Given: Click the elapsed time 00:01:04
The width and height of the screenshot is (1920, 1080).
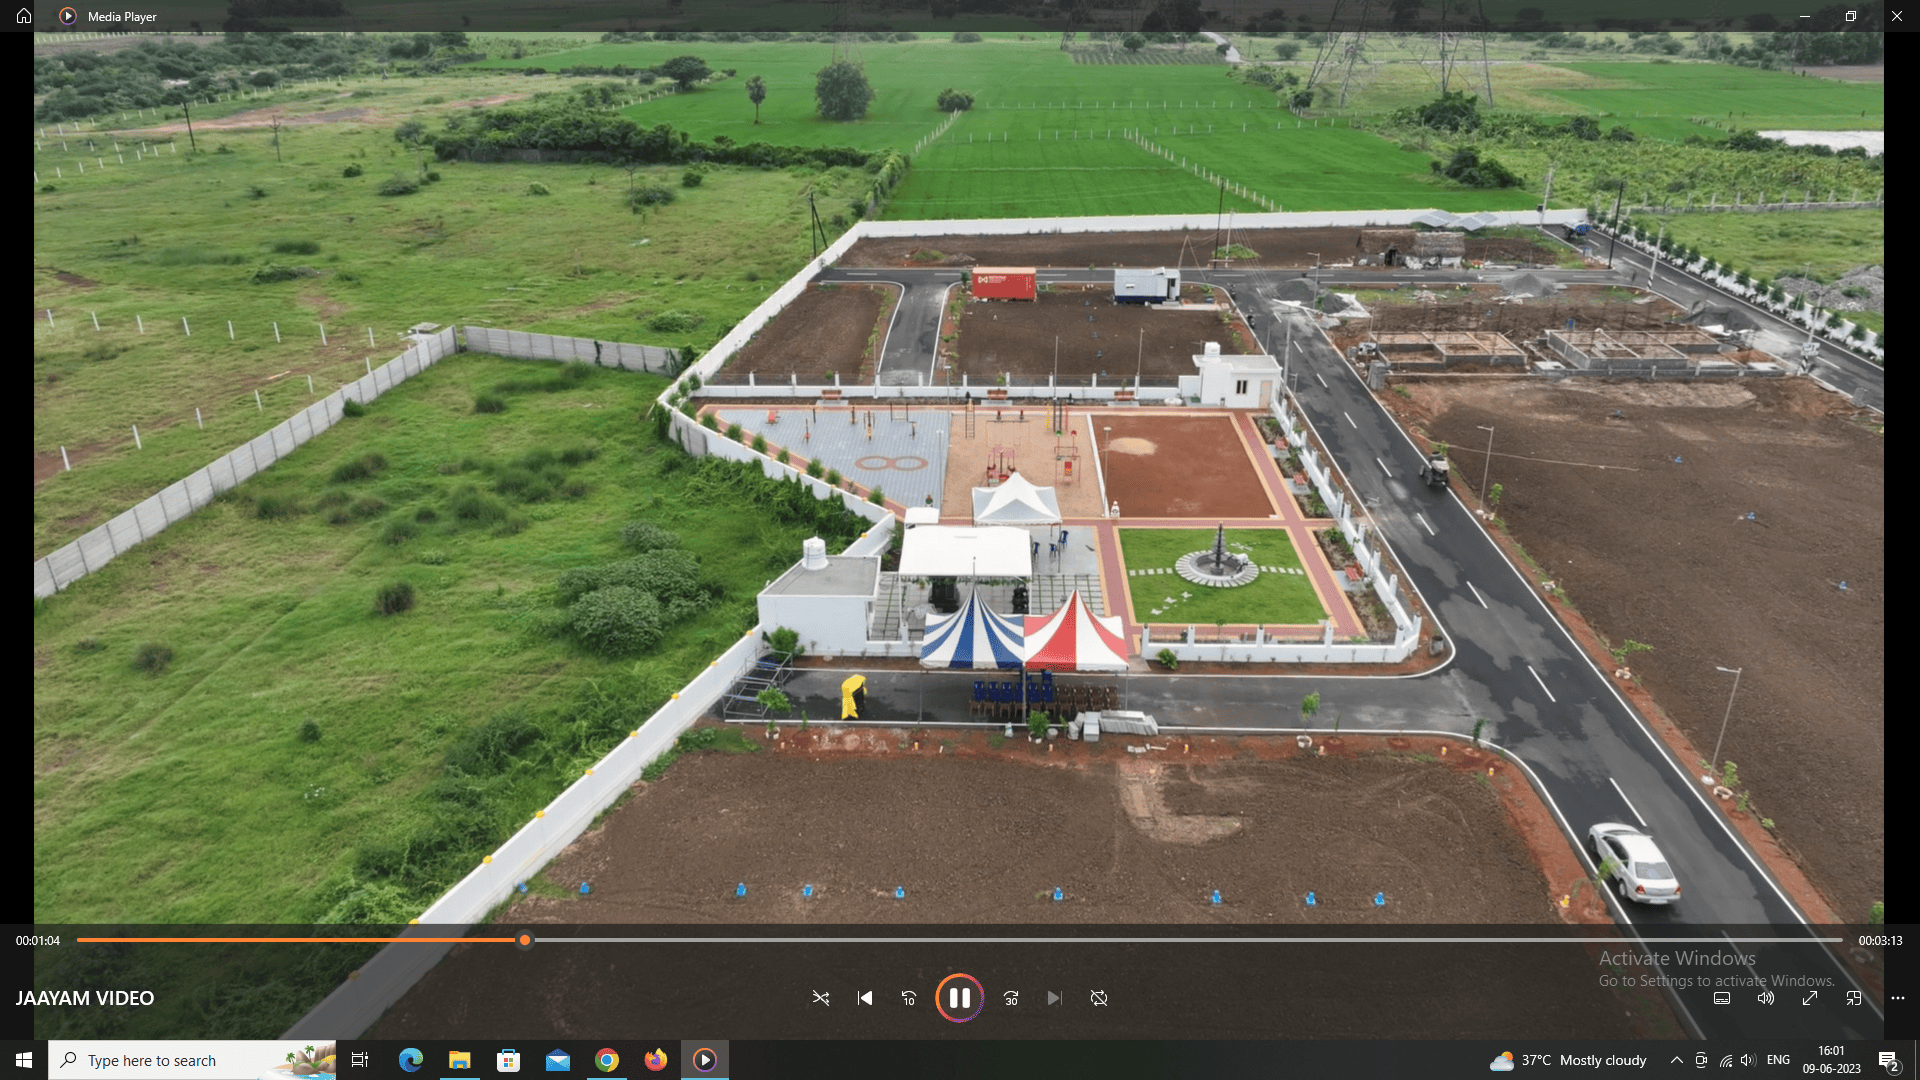Looking at the screenshot, I should click(x=38, y=941).
